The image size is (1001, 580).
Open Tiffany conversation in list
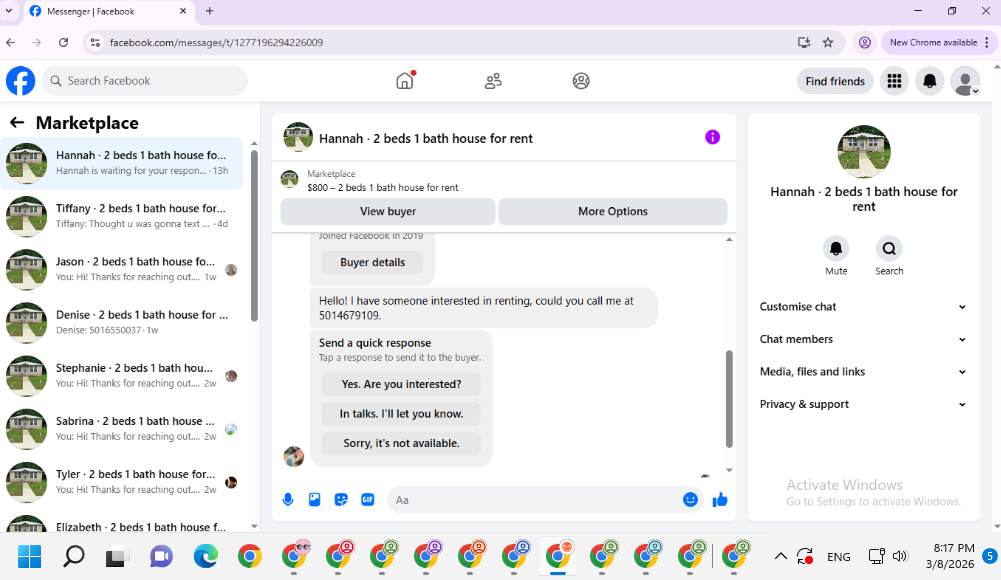coord(121,216)
